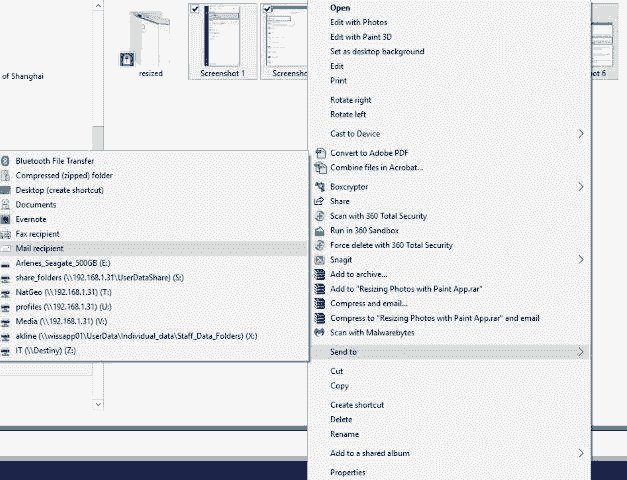
Task: Expand the Cast to Device submenu arrow
Action: point(581,134)
